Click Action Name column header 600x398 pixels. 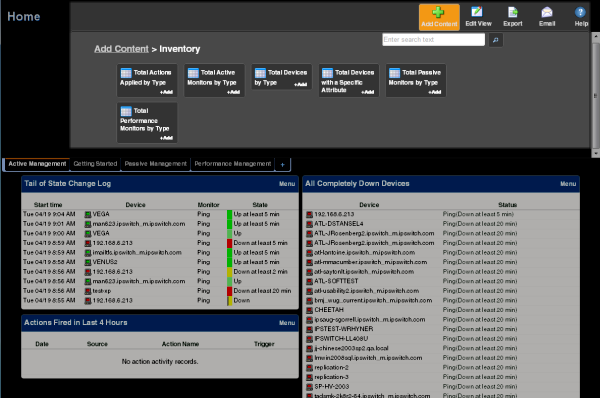[180, 344]
